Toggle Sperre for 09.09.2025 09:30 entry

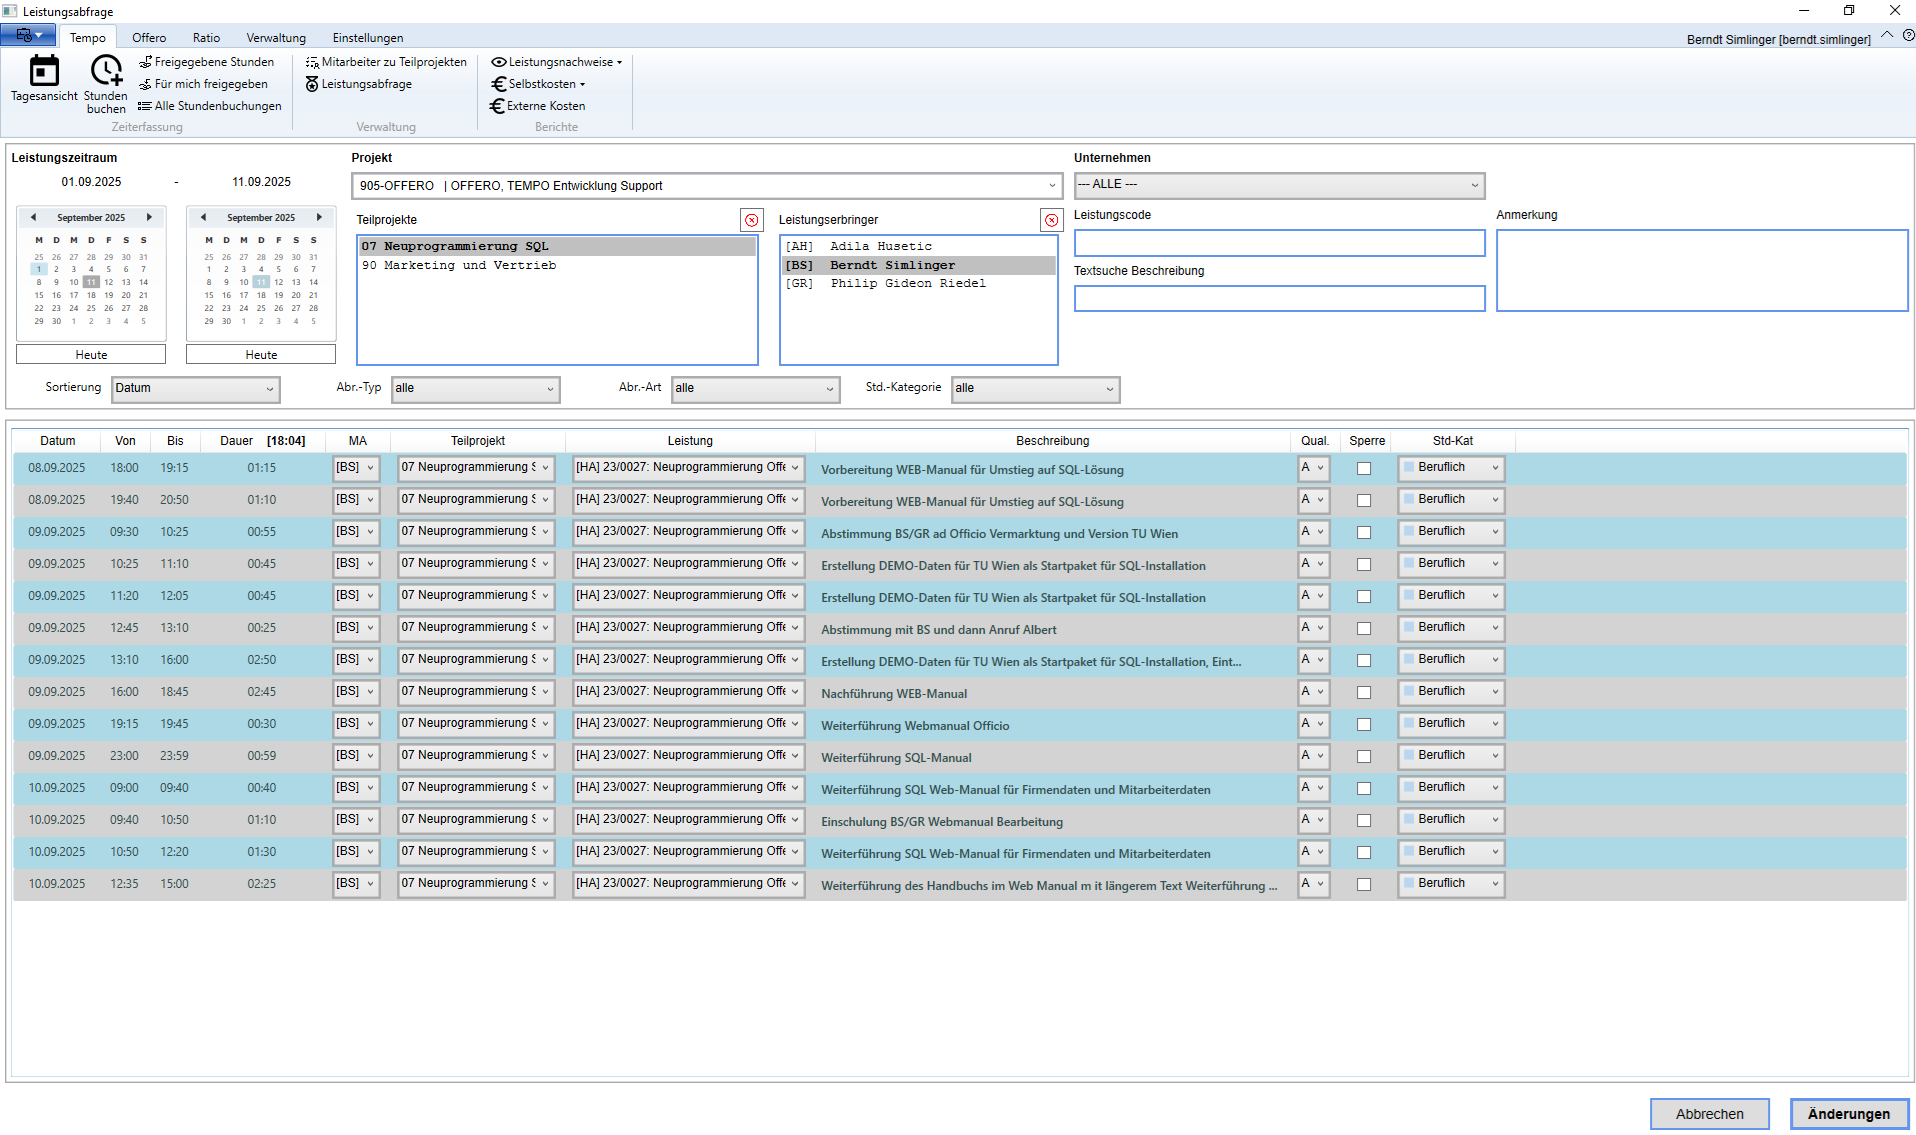[1363, 533]
